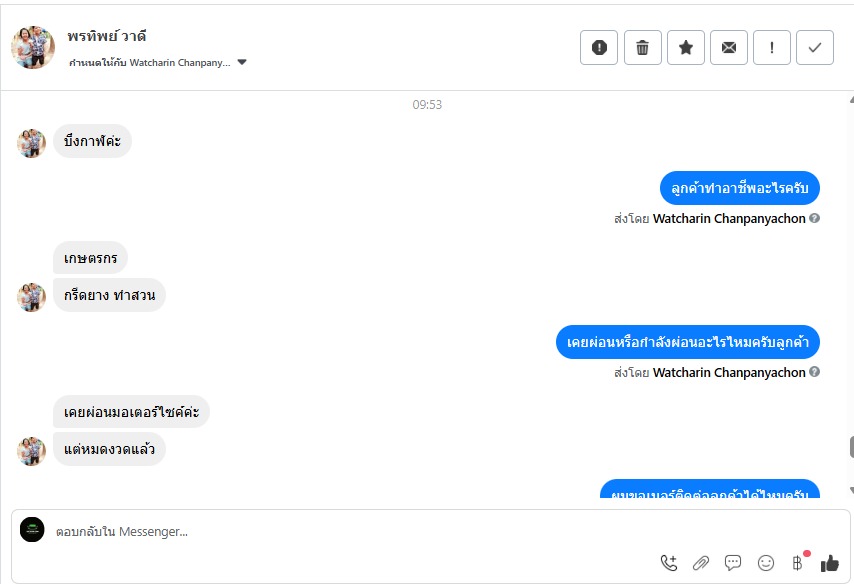
Task: Click the help icon beside first Watcharin Chanpanyachon
Action: pos(814,218)
